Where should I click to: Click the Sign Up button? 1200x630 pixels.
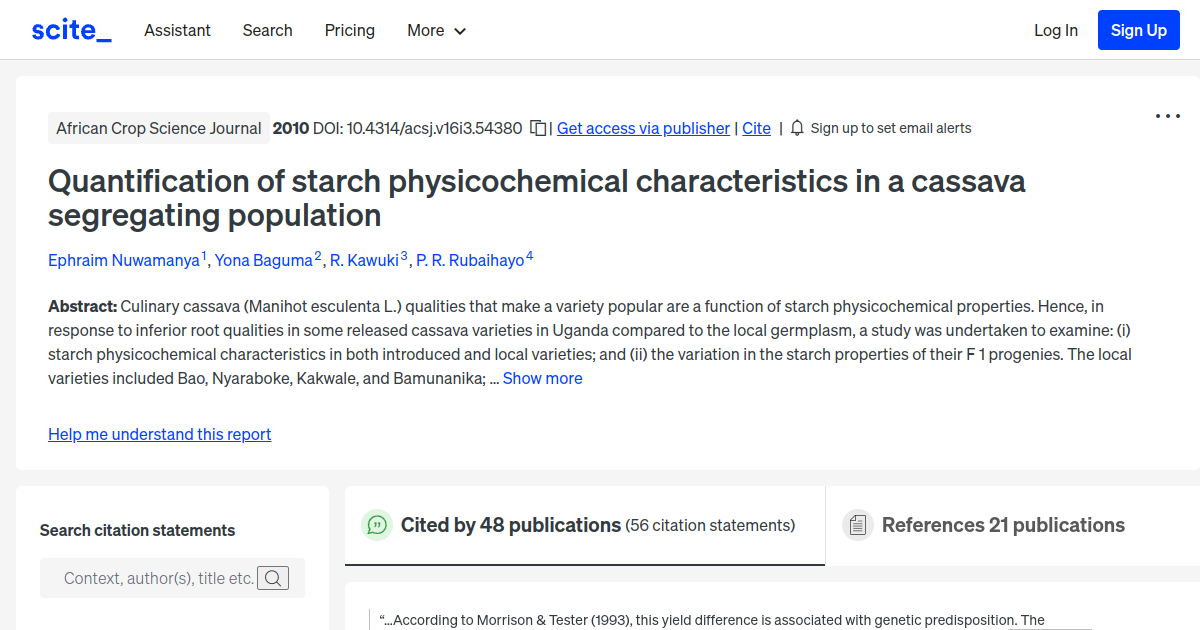(1138, 30)
